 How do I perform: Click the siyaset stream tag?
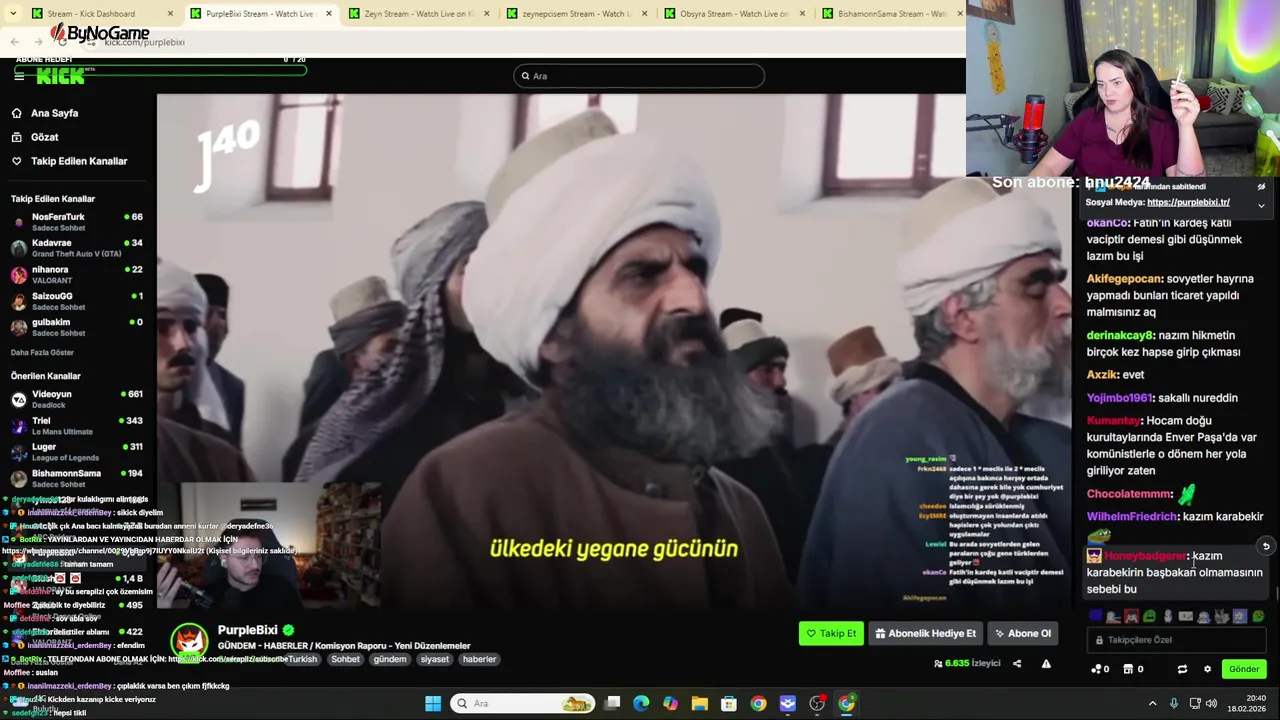(434, 659)
